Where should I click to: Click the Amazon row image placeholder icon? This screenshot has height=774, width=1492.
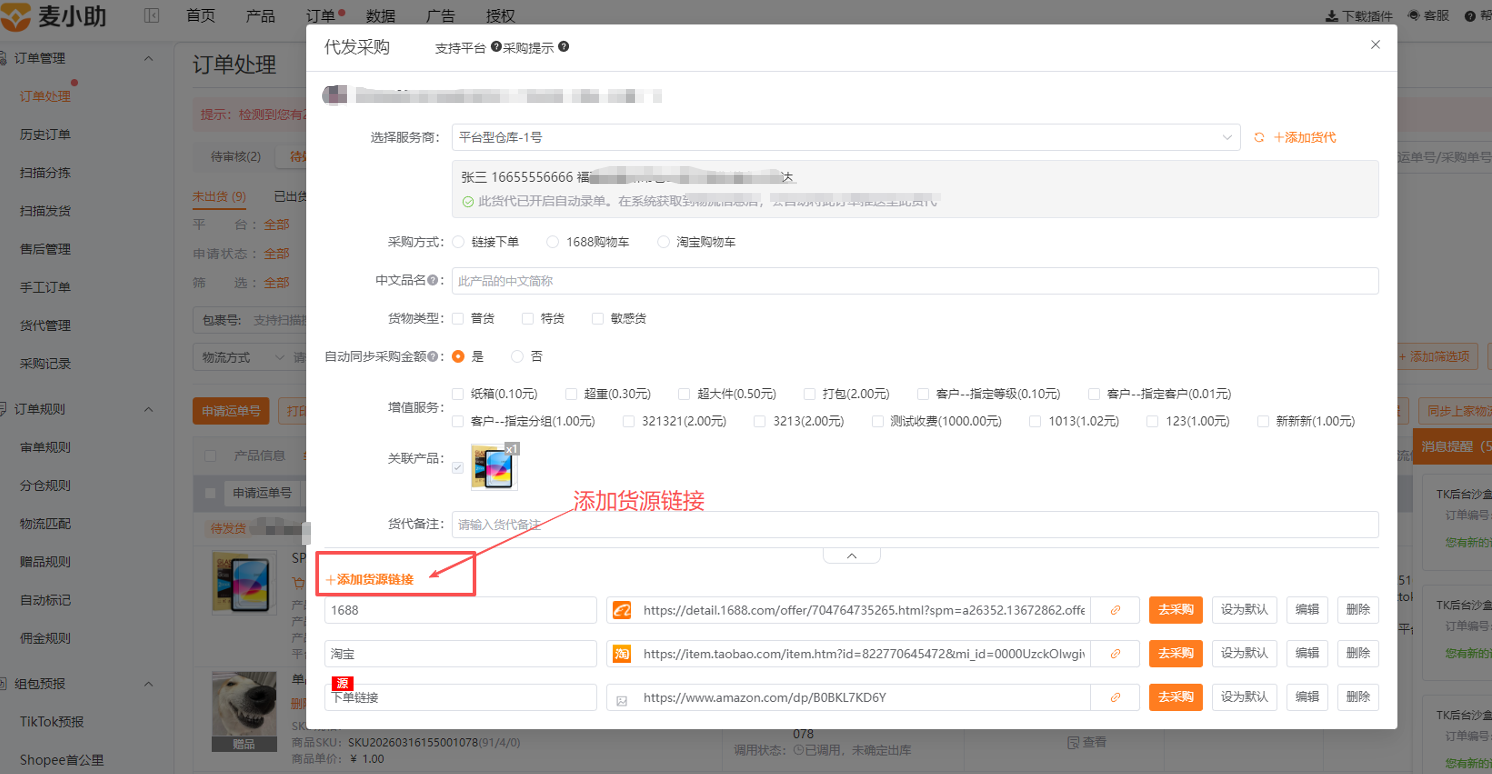(x=622, y=700)
